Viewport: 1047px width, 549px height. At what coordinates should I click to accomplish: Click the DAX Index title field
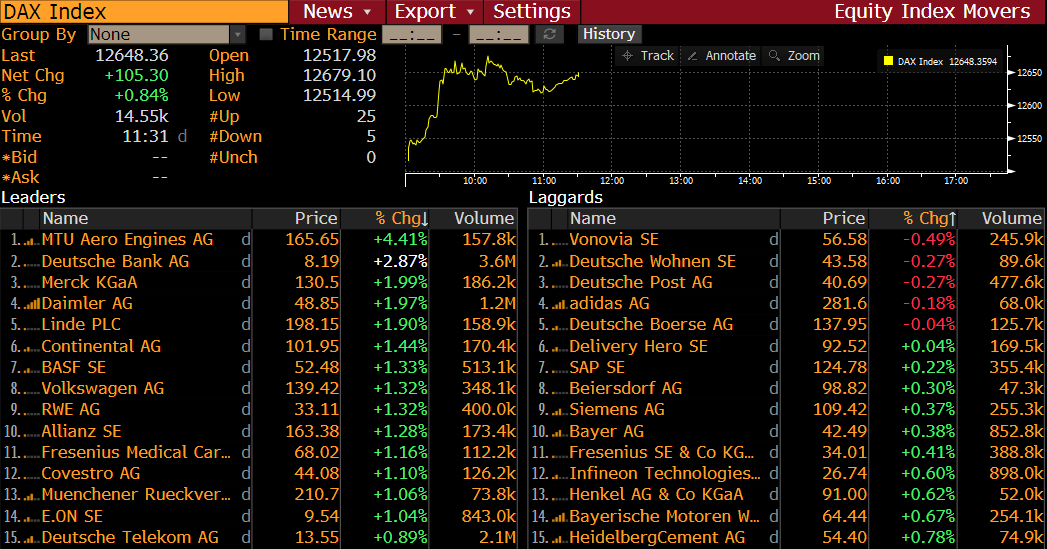pyautogui.click(x=145, y=12)
